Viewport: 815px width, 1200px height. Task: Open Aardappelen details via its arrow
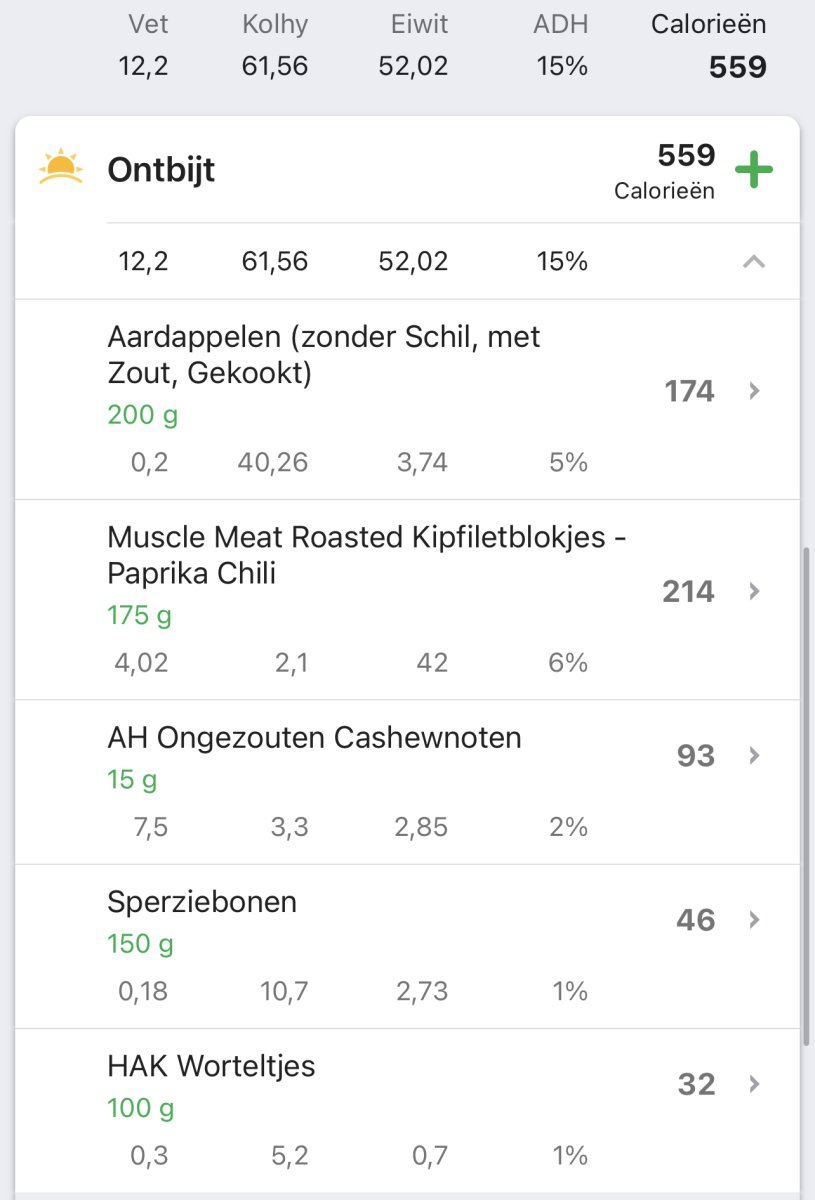755,391
